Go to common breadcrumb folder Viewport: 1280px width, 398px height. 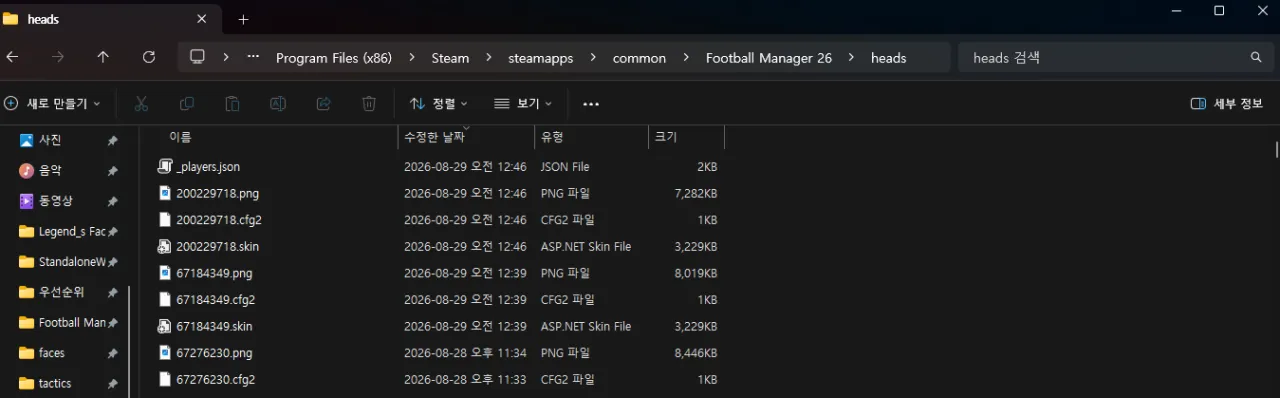click(x=639, y=58)
